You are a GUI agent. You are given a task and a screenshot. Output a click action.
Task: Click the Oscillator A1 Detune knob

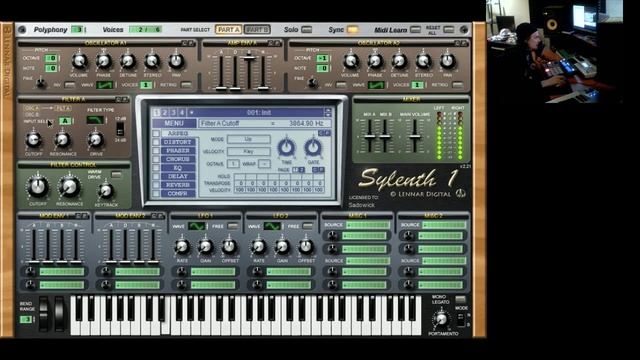[128, 61]
